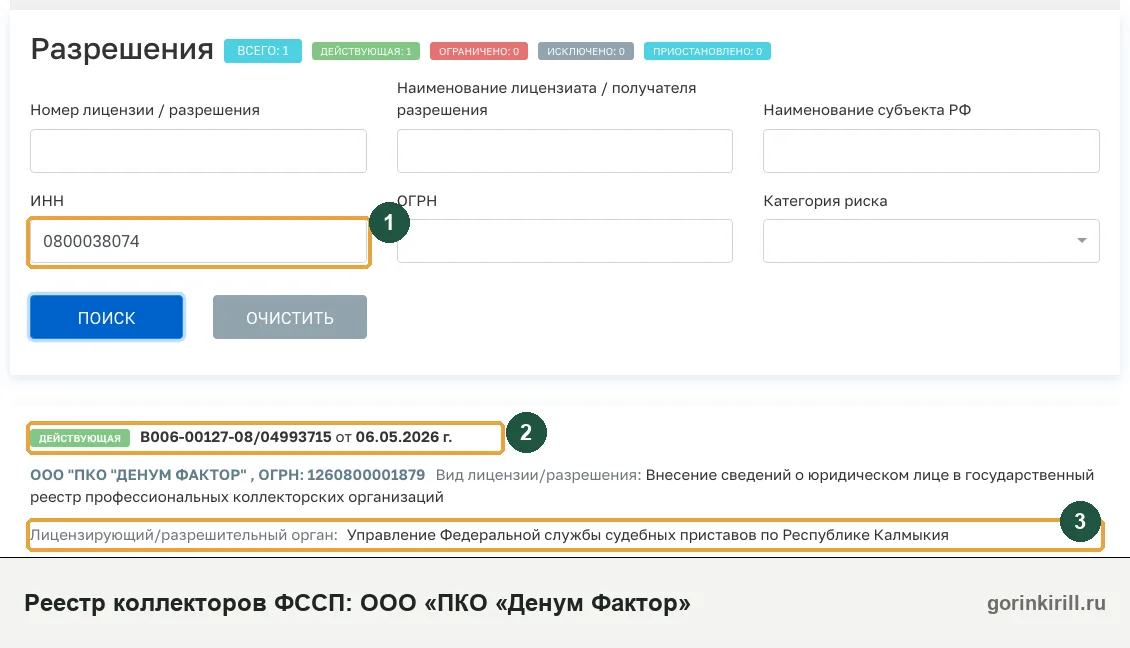The image size is (1130, 648).
Task: Click the Категория риска label
Action: pos(825,201)
